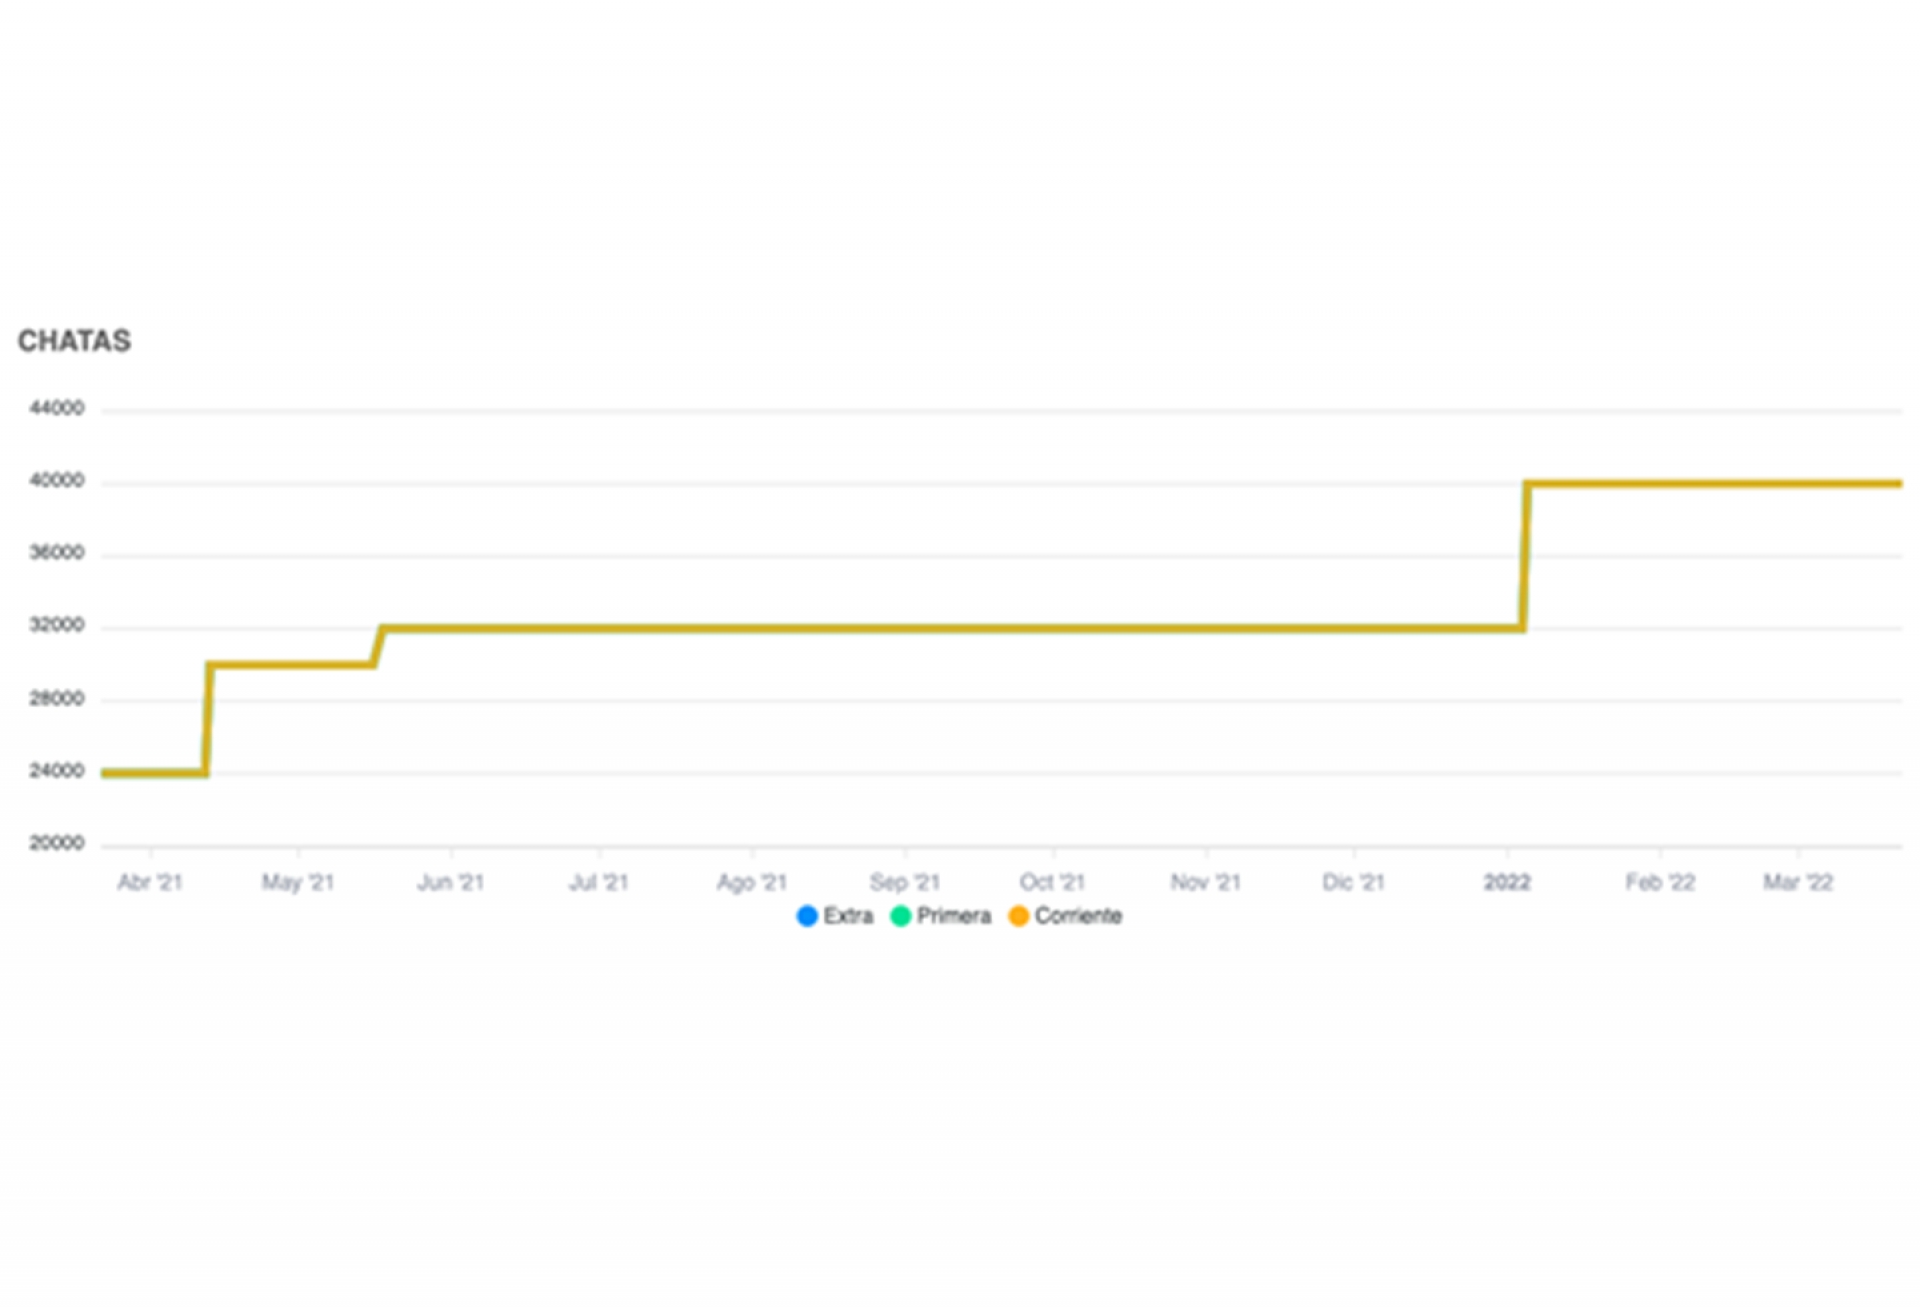Click the Oct '21 axis label
The height and width of the screenshot is (1307, 1920).
tap(1052, 882)
